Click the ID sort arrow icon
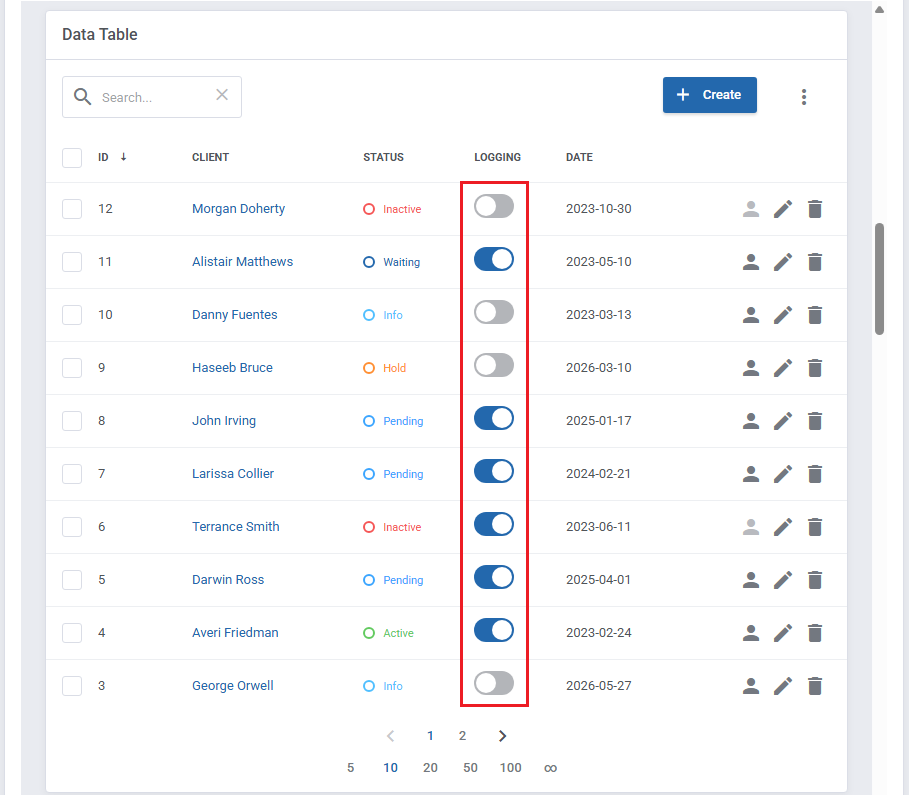Screen dimensions: 909x795 (123, 157)
